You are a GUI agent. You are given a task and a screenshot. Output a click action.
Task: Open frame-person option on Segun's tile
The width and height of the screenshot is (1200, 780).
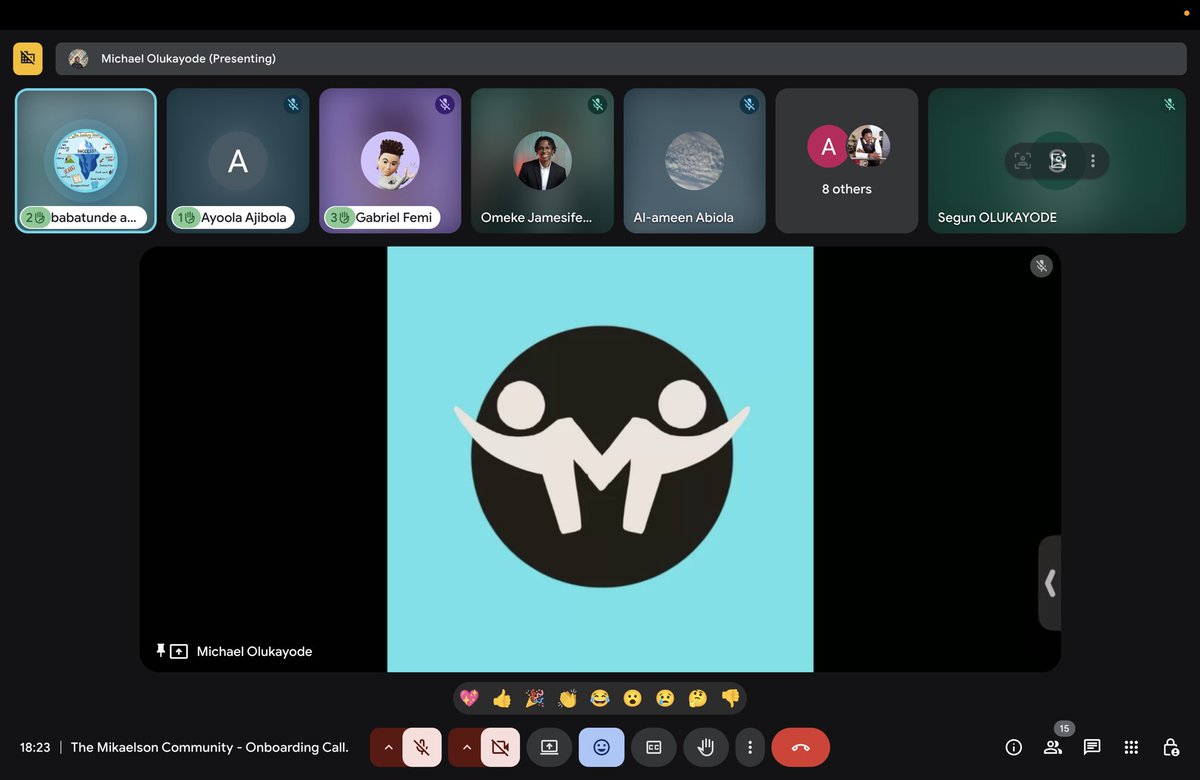[1022, 161]
